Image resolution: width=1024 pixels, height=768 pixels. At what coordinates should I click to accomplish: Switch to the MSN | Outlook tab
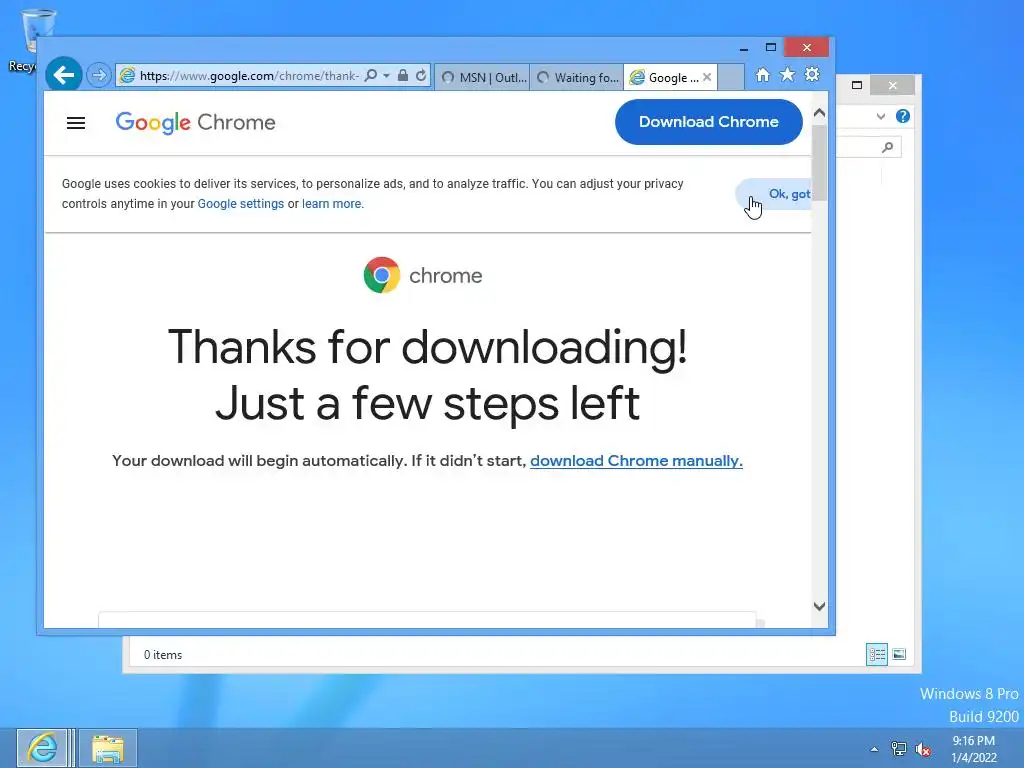[482, 77]
